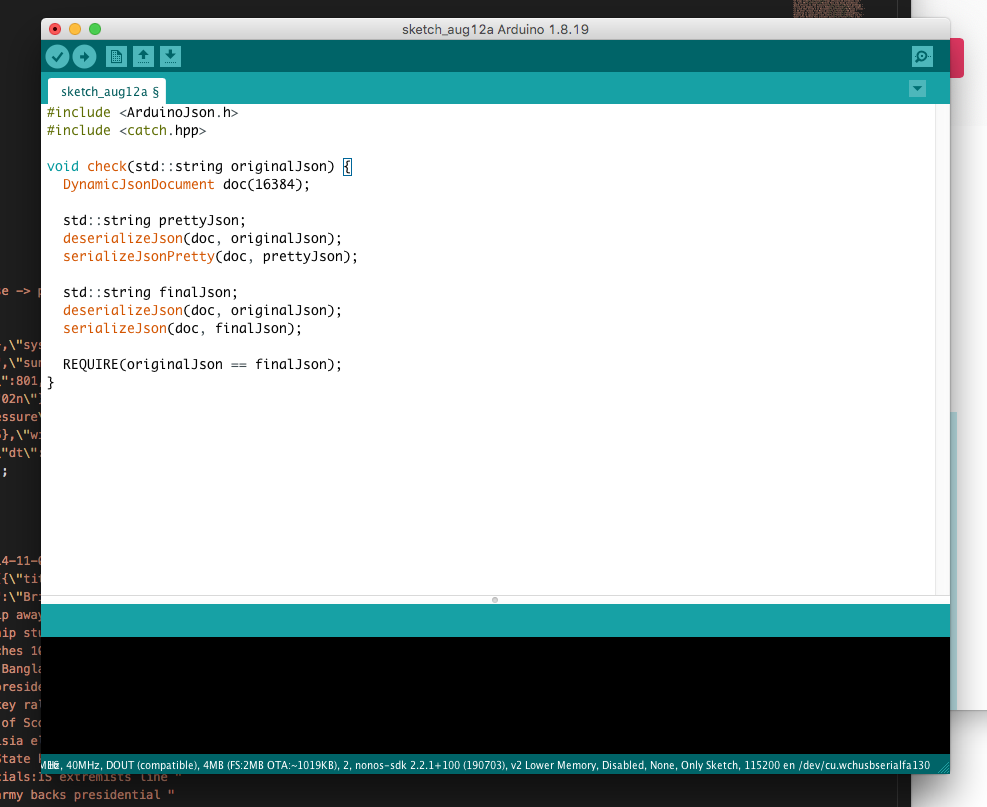The image size is (987, 807).
Task: Click '/dev/cu.wchusbserialfa130' port in status bar
Action: tap(864, 765)
